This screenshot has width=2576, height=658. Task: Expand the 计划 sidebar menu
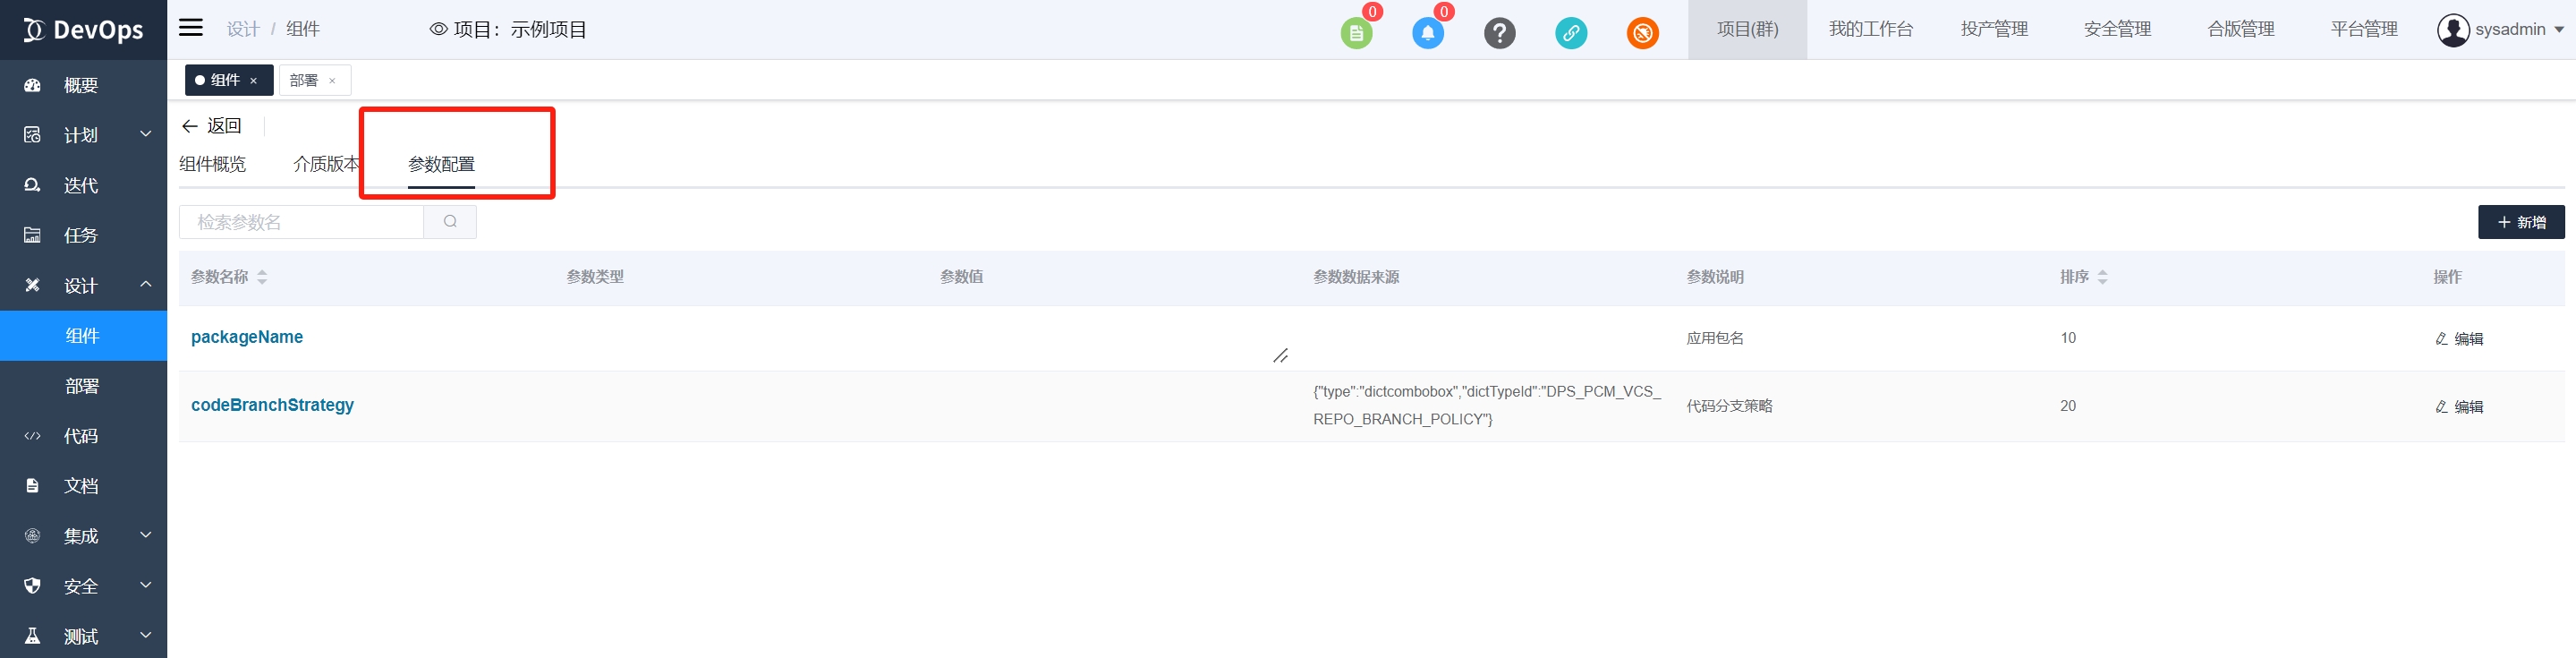pos(83,135)
